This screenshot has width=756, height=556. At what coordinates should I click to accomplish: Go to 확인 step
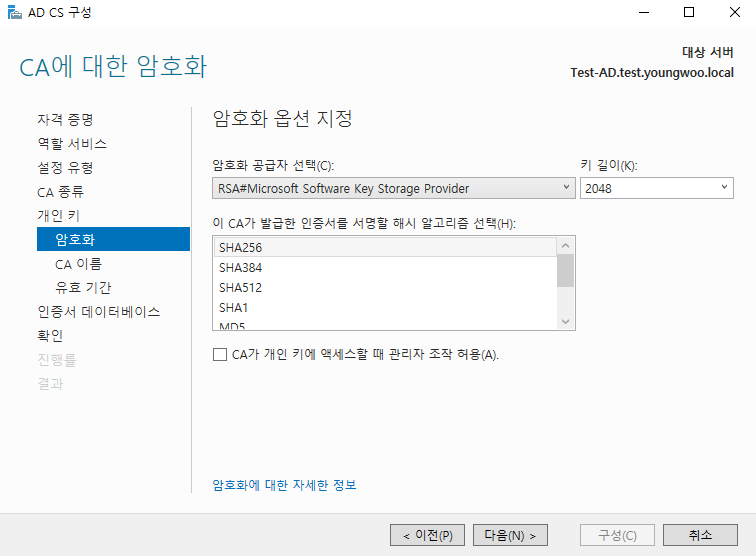(50, 336)
